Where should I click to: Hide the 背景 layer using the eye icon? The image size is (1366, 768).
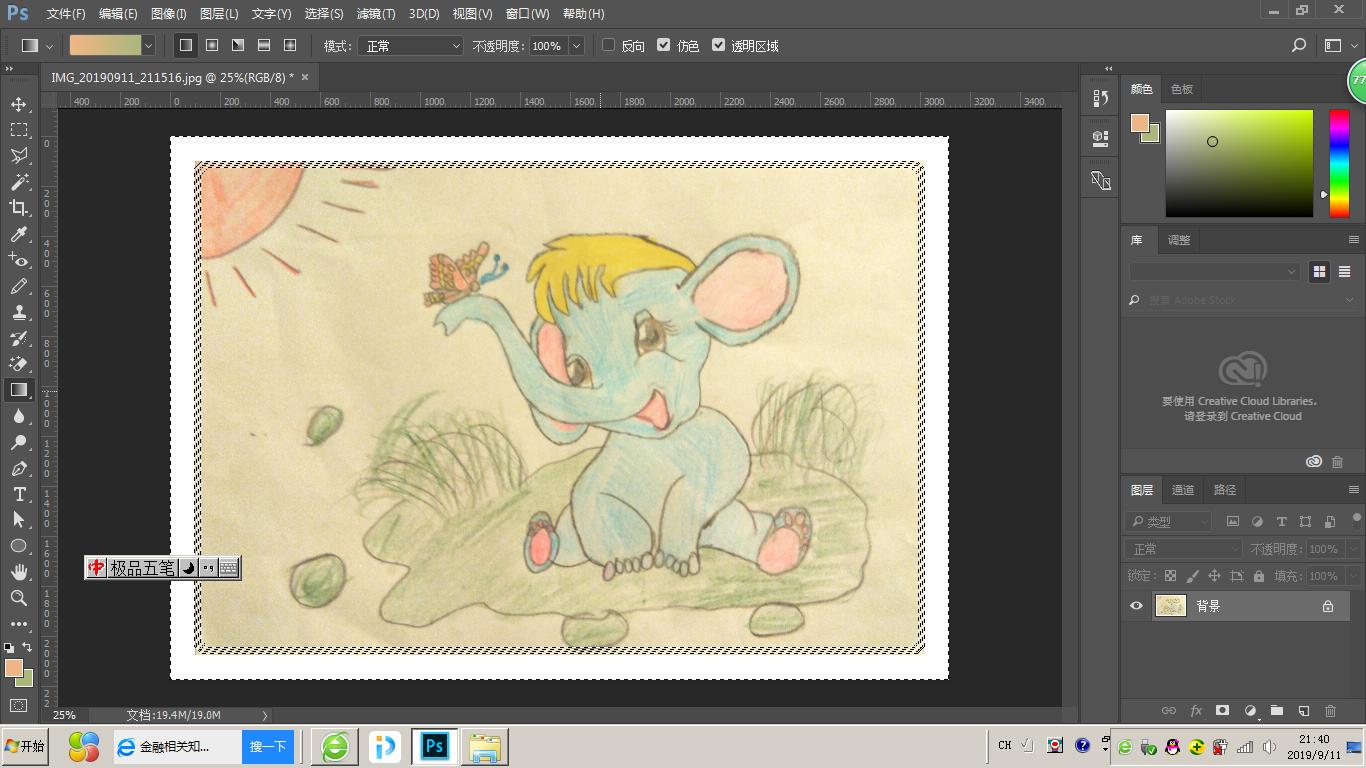click(x=1136, y=606)
